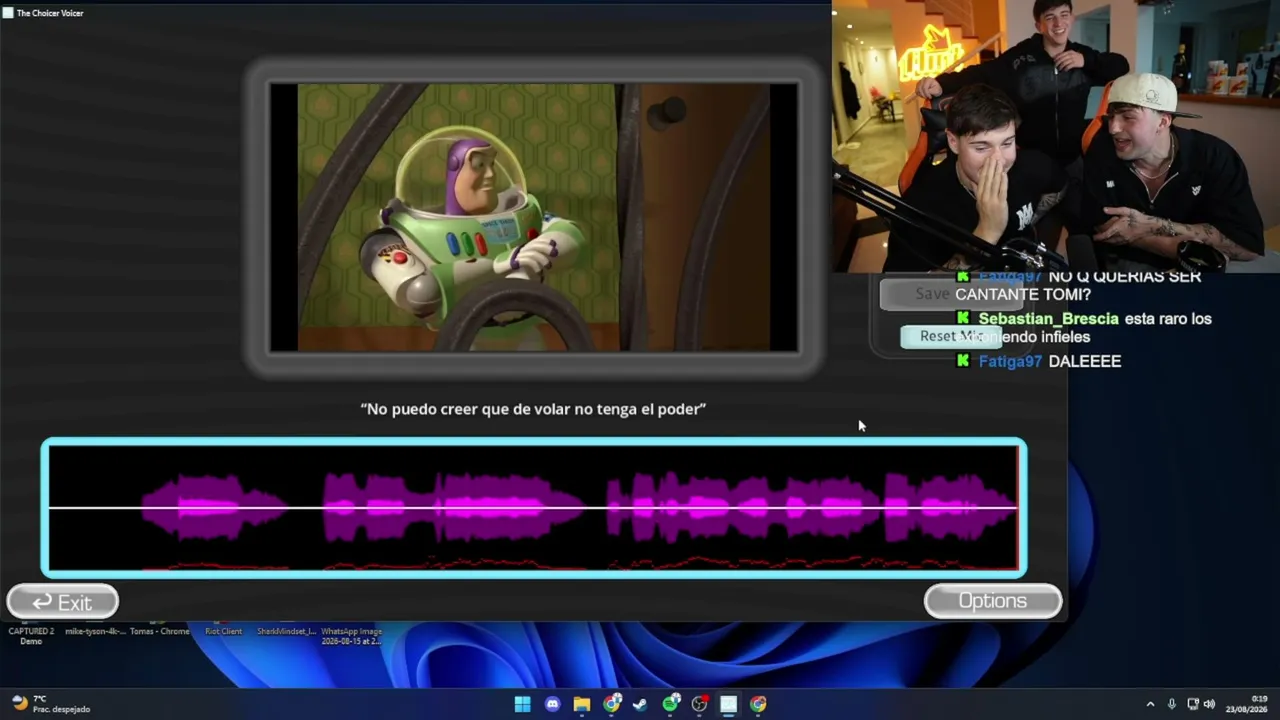Open the Windows Start menu
This screenshot has width=1280, height=720.
pos(522,704)
